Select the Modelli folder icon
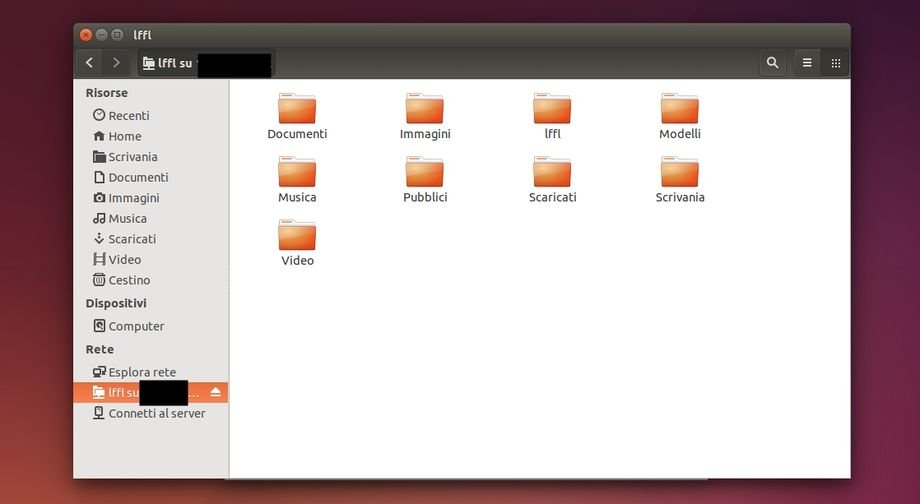This screenshot has width=920, height=504. [x=680, y=109]
